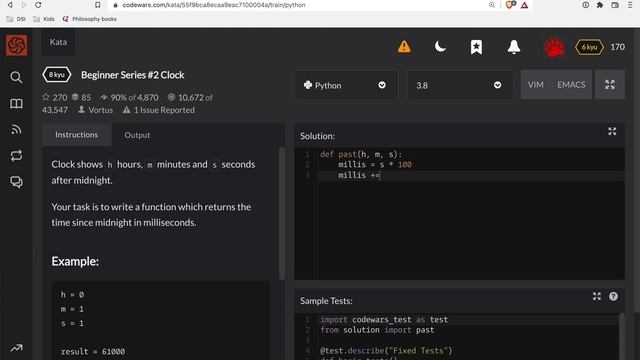Click 'result = 61000' in example
The image size is (640, 360).
pos(93,351)
